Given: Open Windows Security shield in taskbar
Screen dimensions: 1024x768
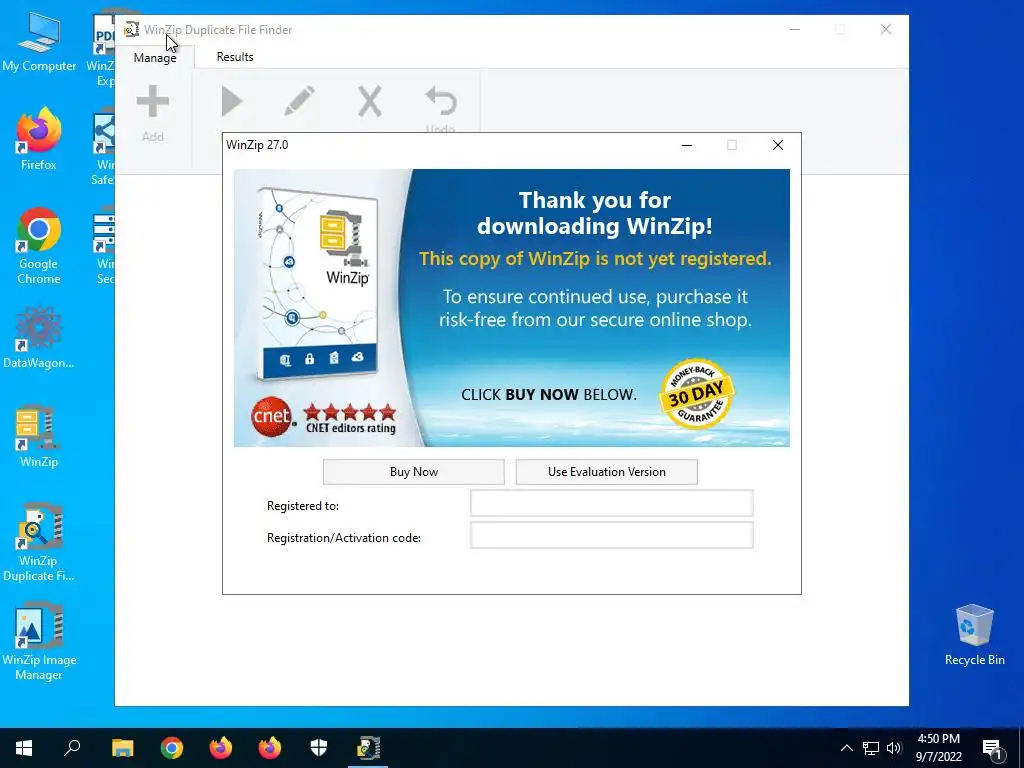Looking at the screenshot, I should pos(319,748).
